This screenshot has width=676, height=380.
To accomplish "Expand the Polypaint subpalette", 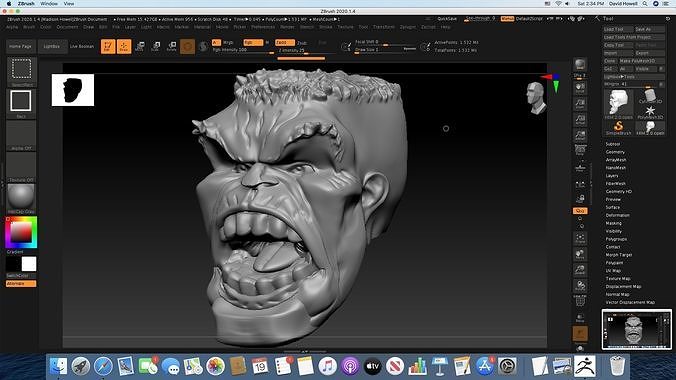I will click(x=614, y=263).
